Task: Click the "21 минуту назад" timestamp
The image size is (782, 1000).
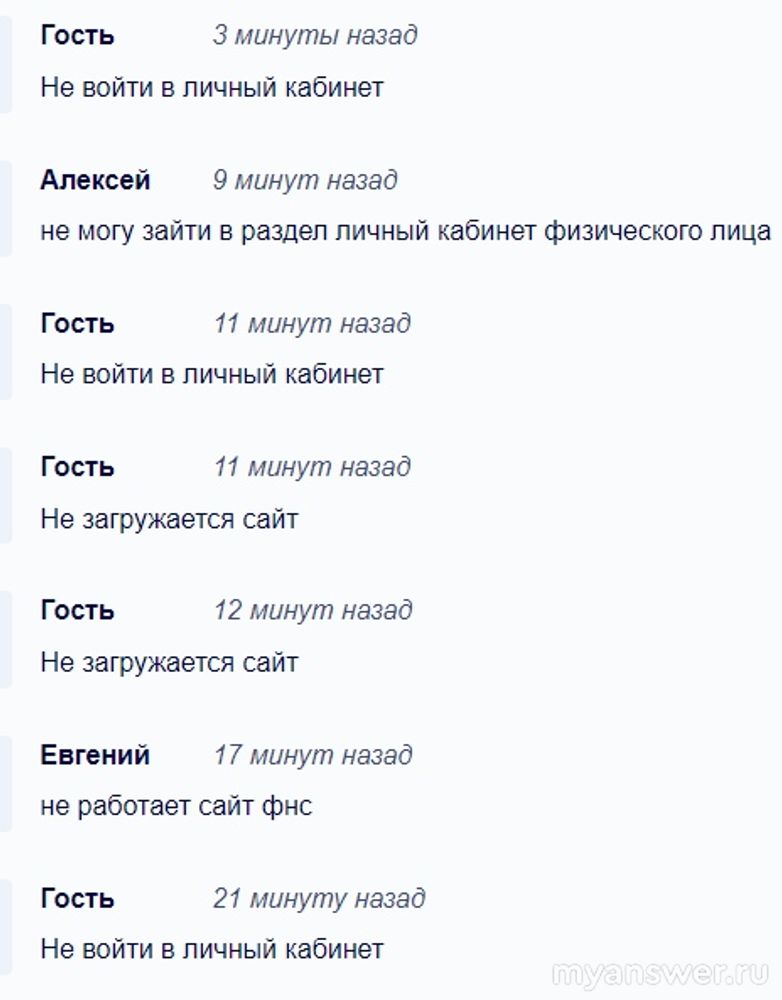Action: point(318,898)
